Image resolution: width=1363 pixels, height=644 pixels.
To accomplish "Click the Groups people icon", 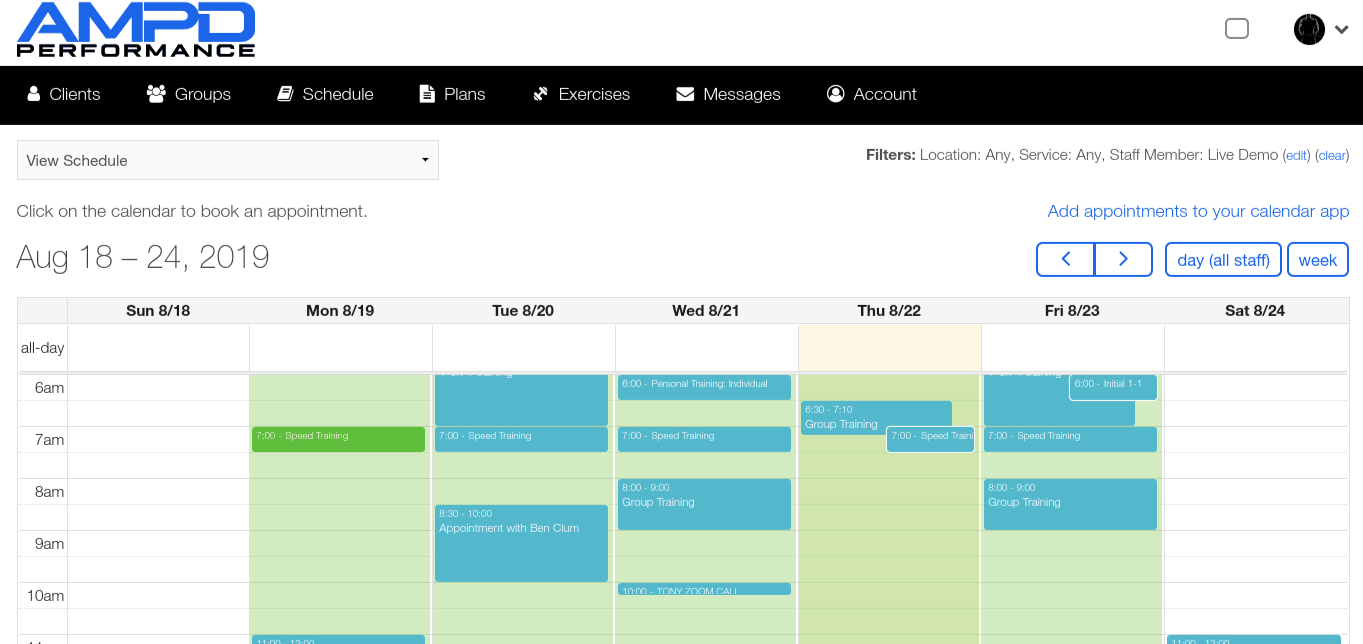I will pyautogui.click(x=156, y=94).
